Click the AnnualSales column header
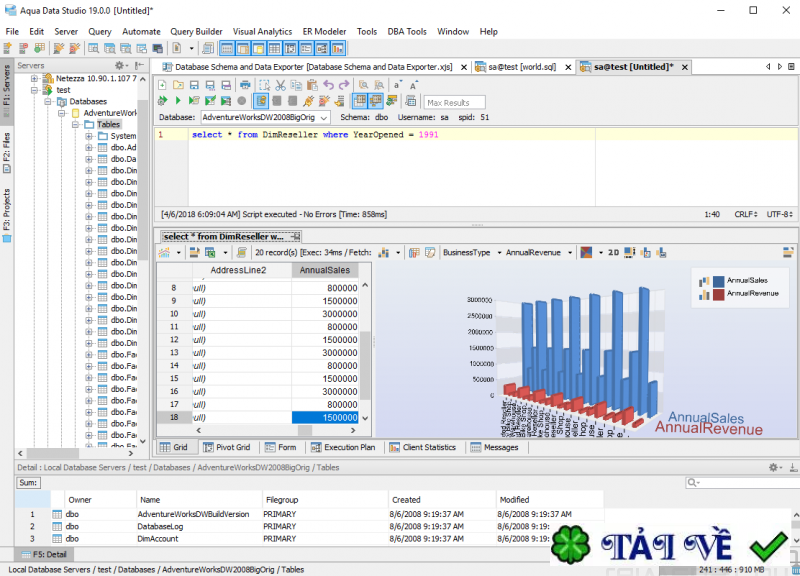This screenshot has height=576, width=800. click(x=325, y=271)
